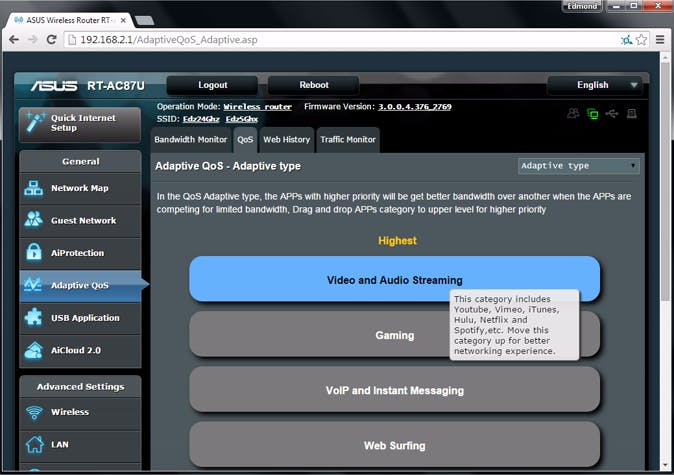Image resolution: width=674 pixels, height=475 pixels.
Task: Go back with browser back arrow
Action: pos(14,40)
